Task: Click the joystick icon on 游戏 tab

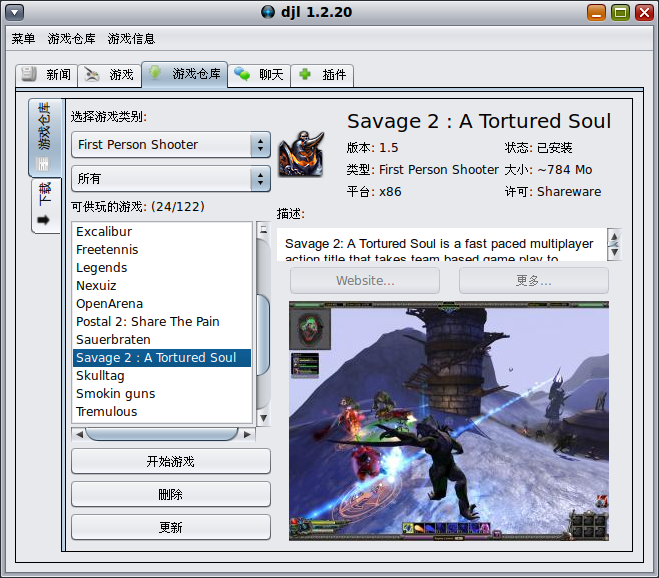Action: [92, 74]
